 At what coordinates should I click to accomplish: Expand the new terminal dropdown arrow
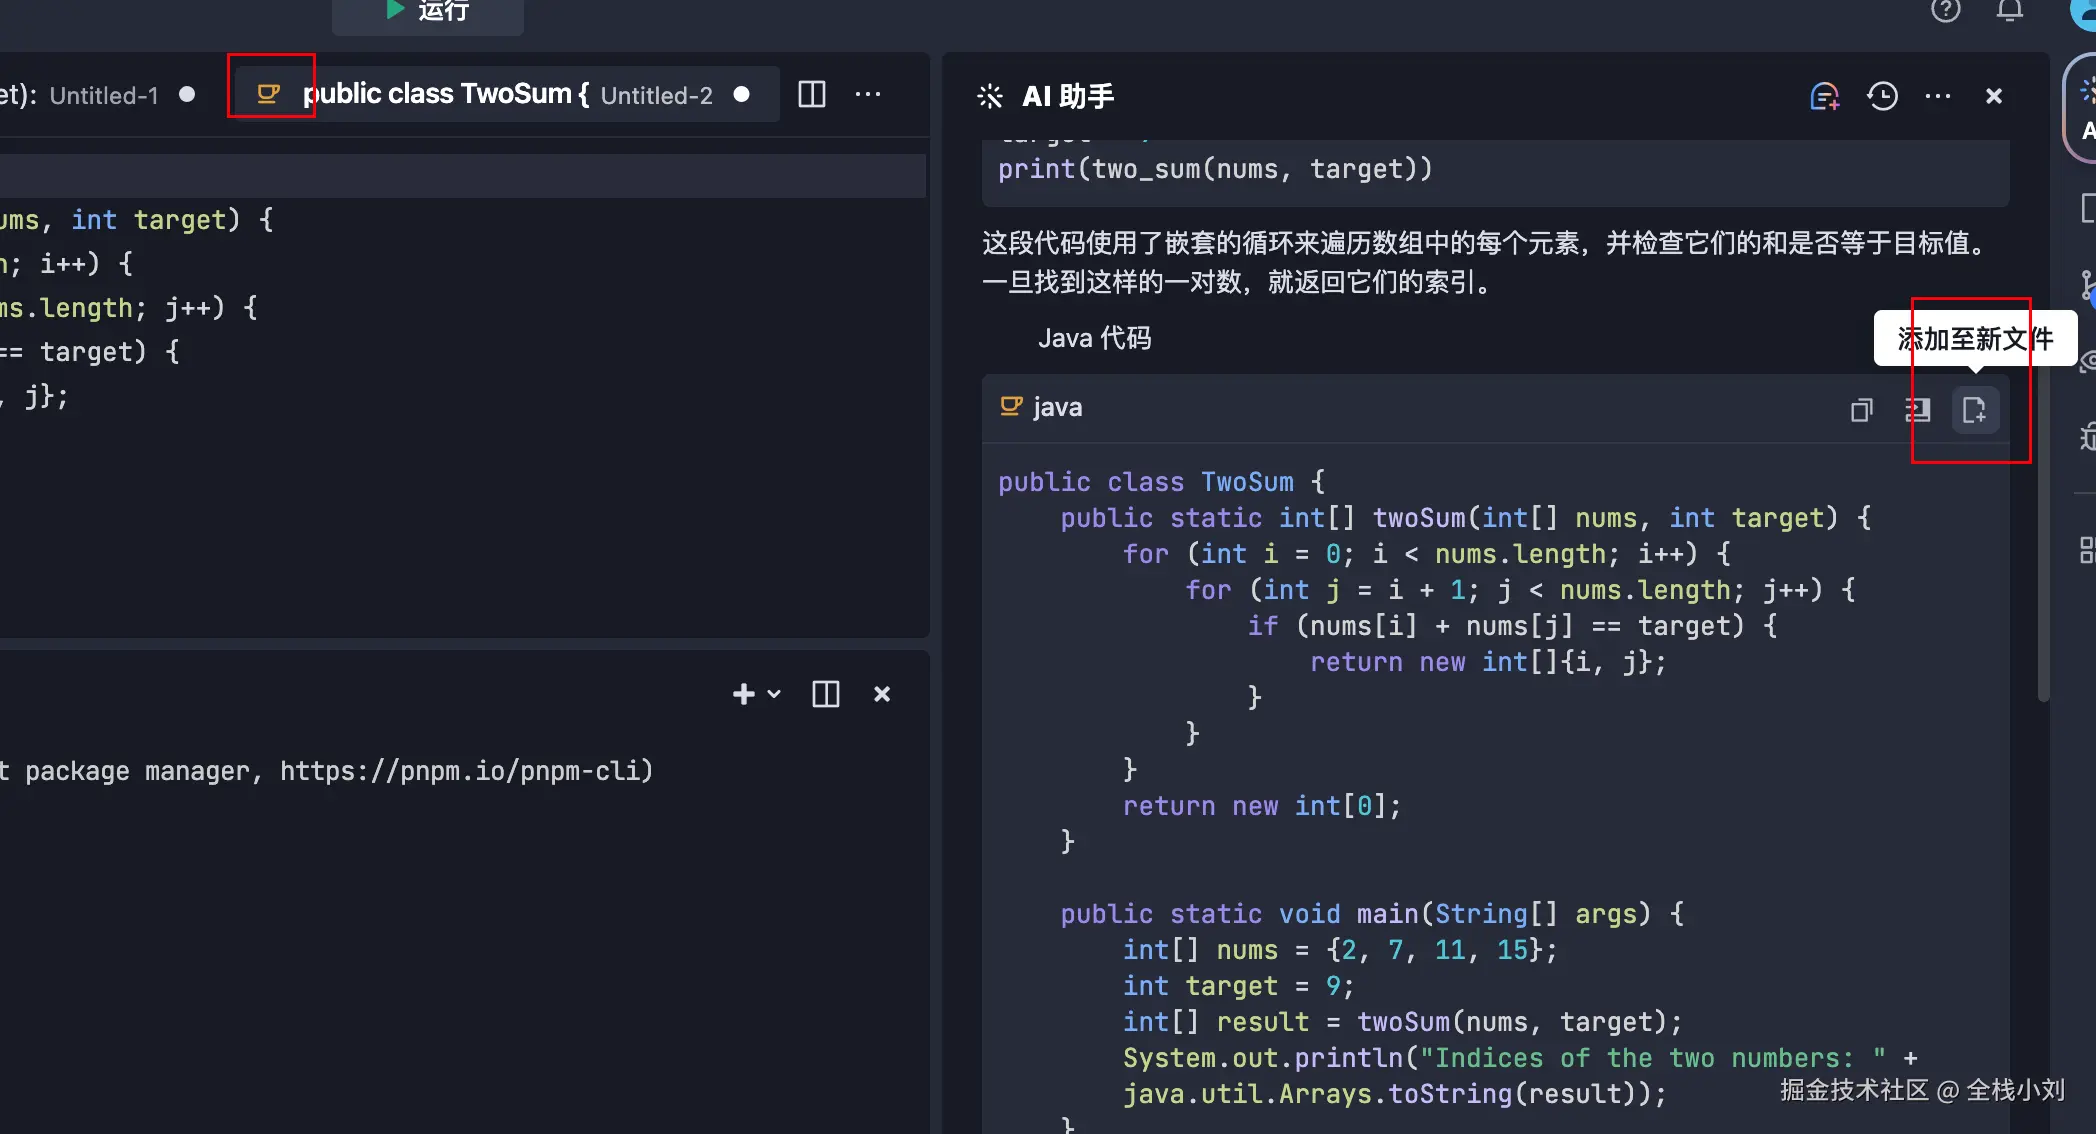pos(774,694)
